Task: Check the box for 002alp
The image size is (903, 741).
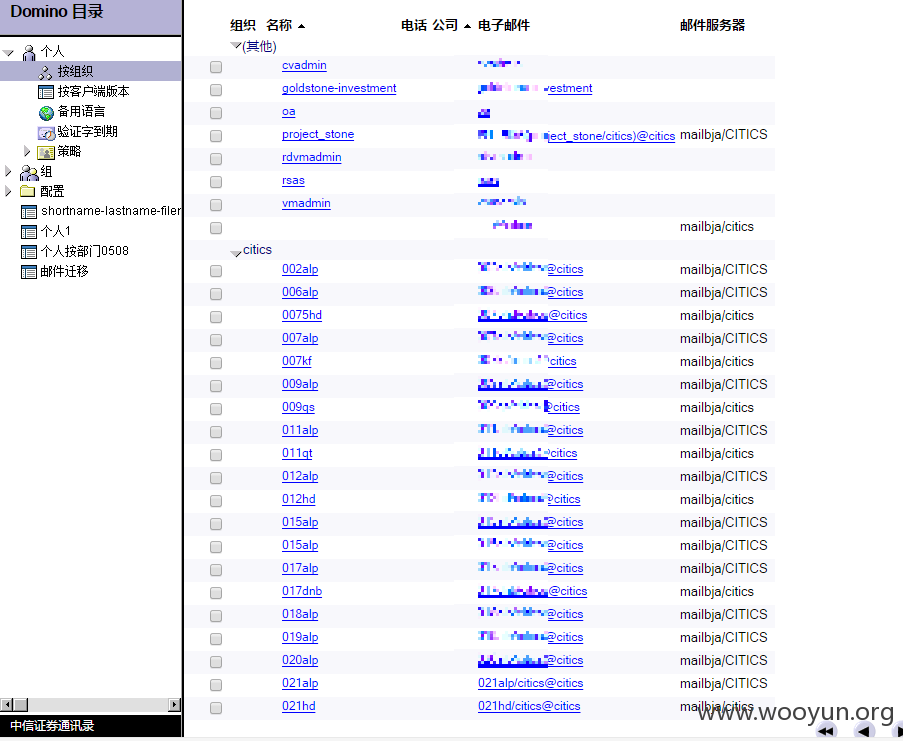Action: click(216, 271)
